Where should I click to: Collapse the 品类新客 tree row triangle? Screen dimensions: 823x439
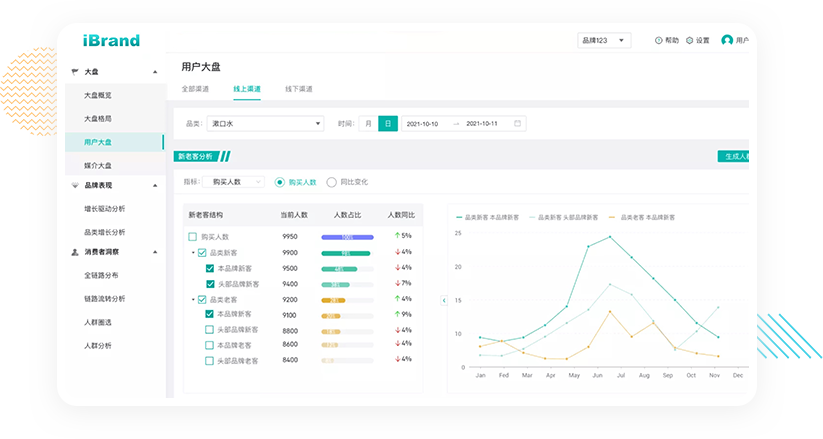click(x=193, y=253)
